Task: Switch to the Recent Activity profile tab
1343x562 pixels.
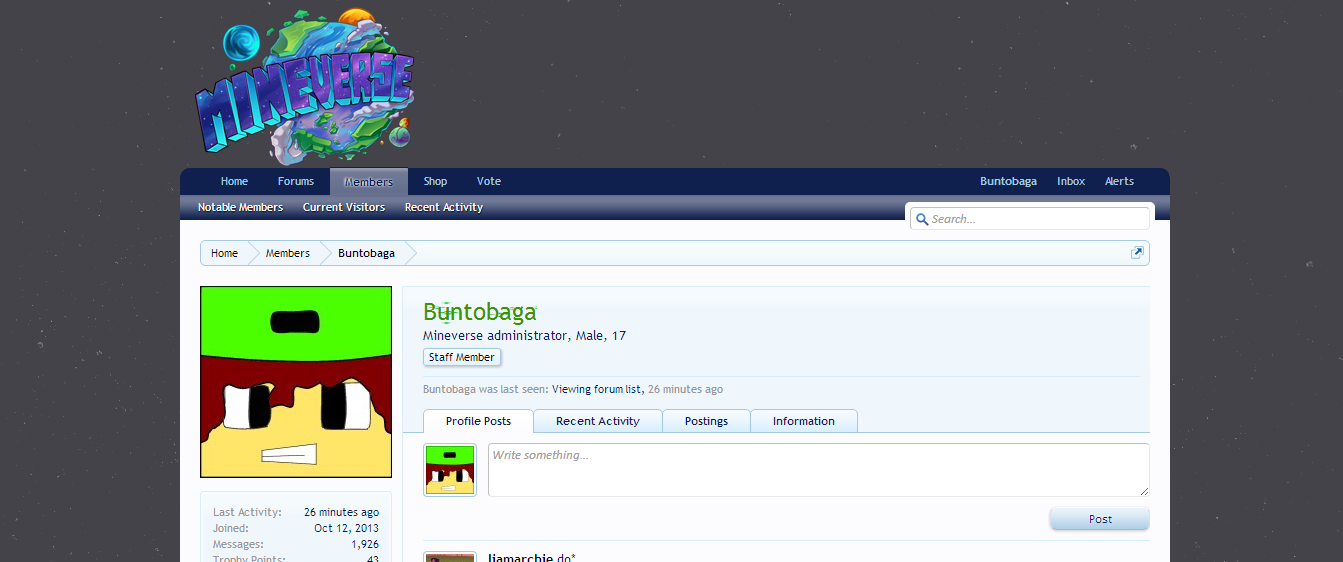Action: [598, 421]
